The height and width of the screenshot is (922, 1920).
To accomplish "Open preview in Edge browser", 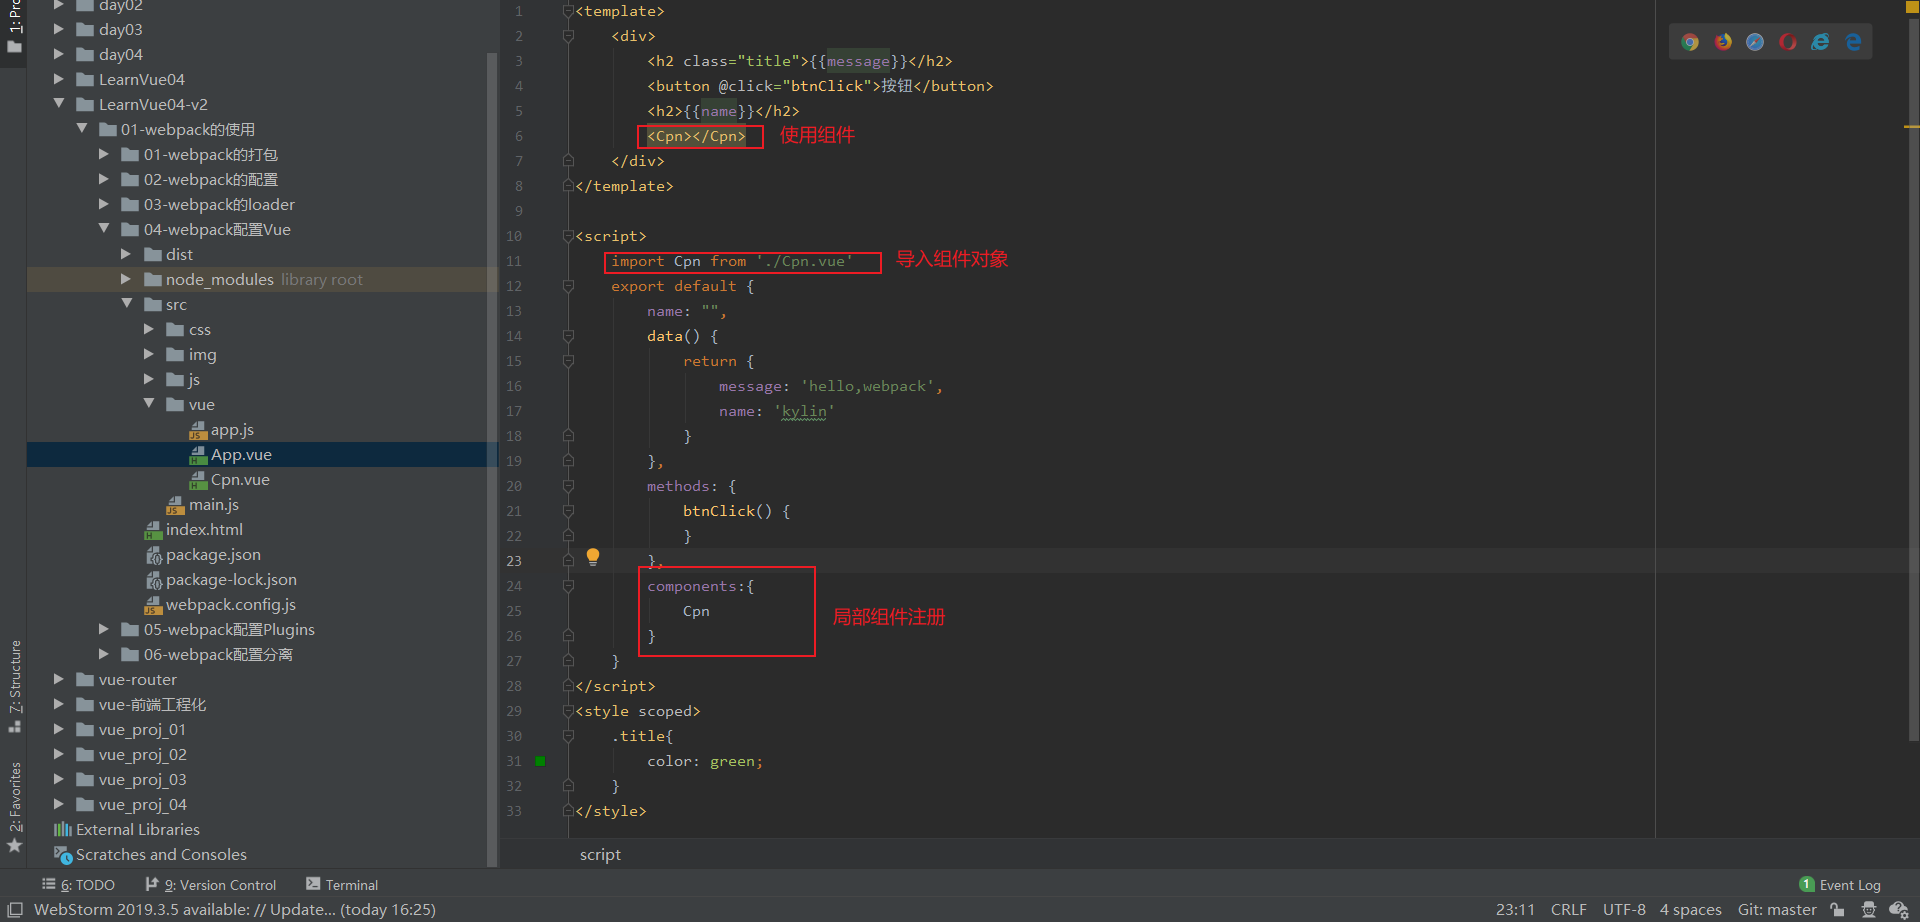I will [x=1853, y=42].
